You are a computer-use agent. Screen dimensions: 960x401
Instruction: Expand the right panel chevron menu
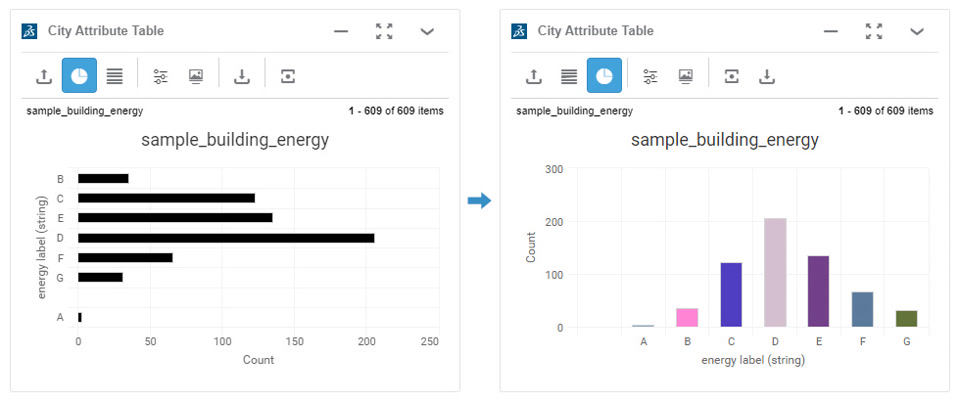917,31
